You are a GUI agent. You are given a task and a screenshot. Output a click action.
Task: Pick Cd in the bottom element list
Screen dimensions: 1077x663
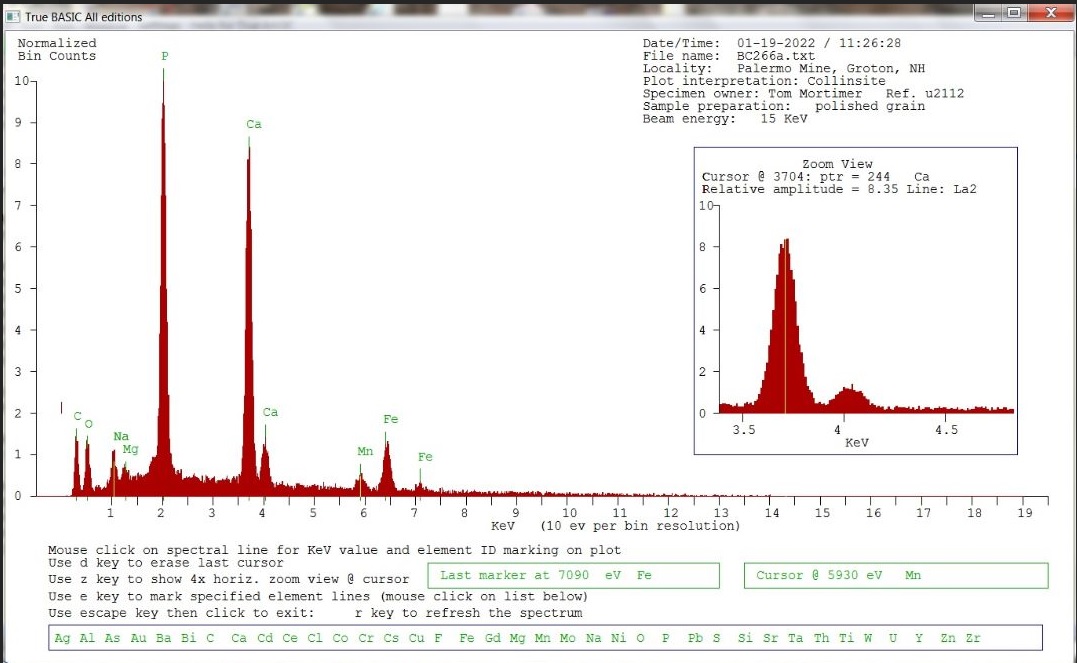(264, 638)
